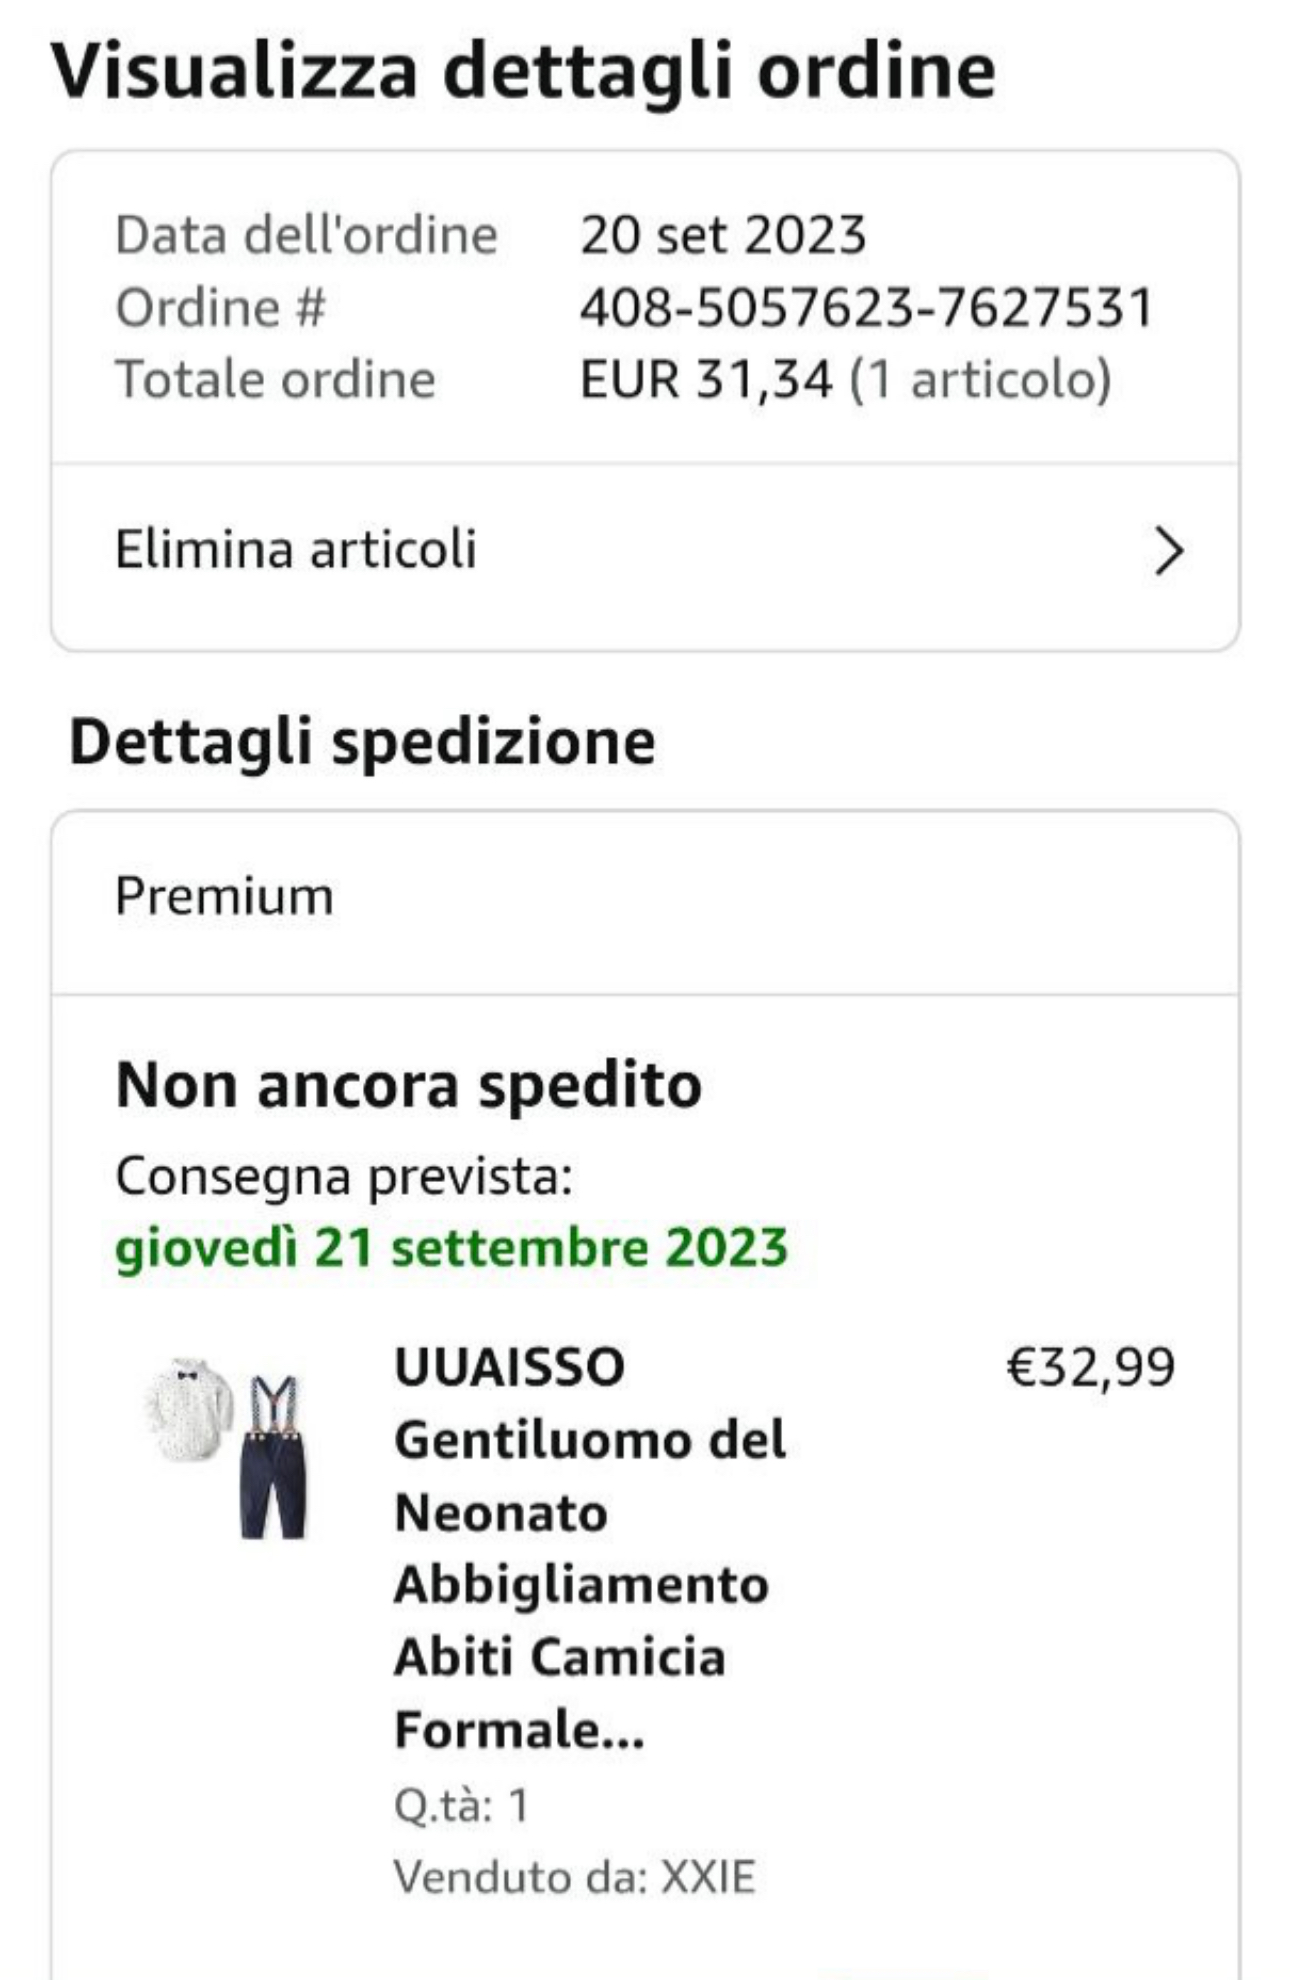This screenshot has width=1290, height=1980.
Task: Select the XXIE seller name
Action: [x=708, y=1876]
